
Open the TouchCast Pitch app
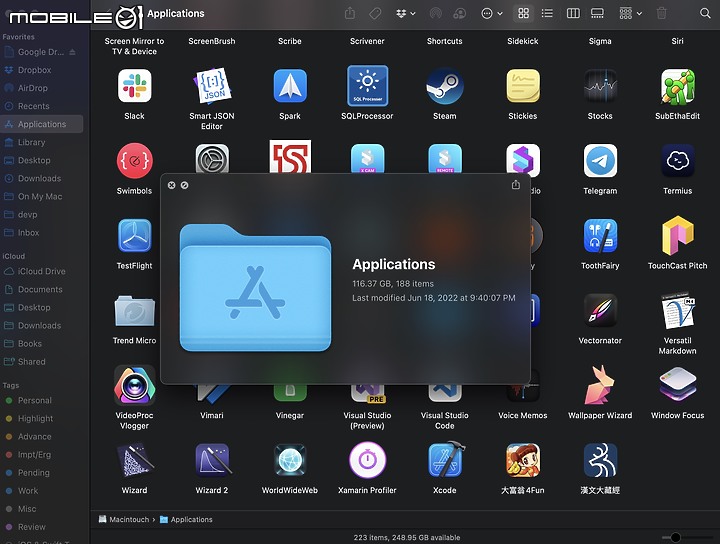tap(678, 236)
